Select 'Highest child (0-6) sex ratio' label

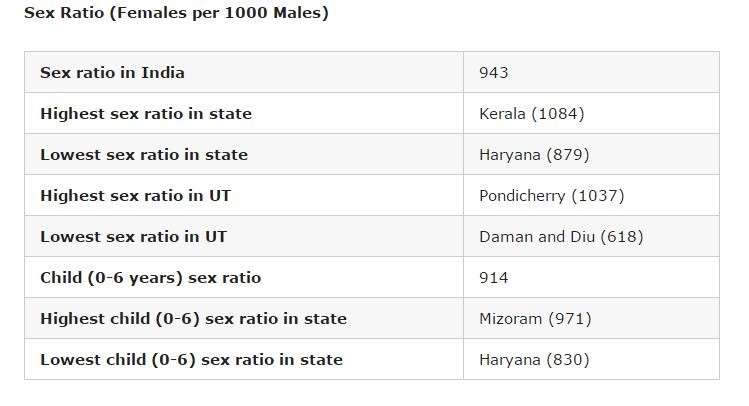click(193, 319)
